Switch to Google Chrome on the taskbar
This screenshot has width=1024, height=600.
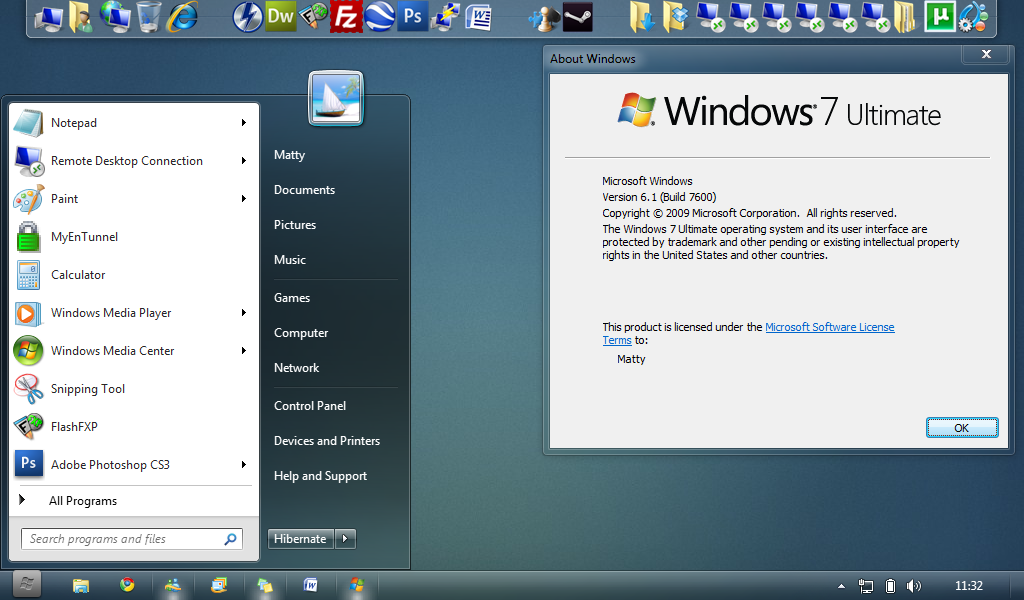click(127, 585)
